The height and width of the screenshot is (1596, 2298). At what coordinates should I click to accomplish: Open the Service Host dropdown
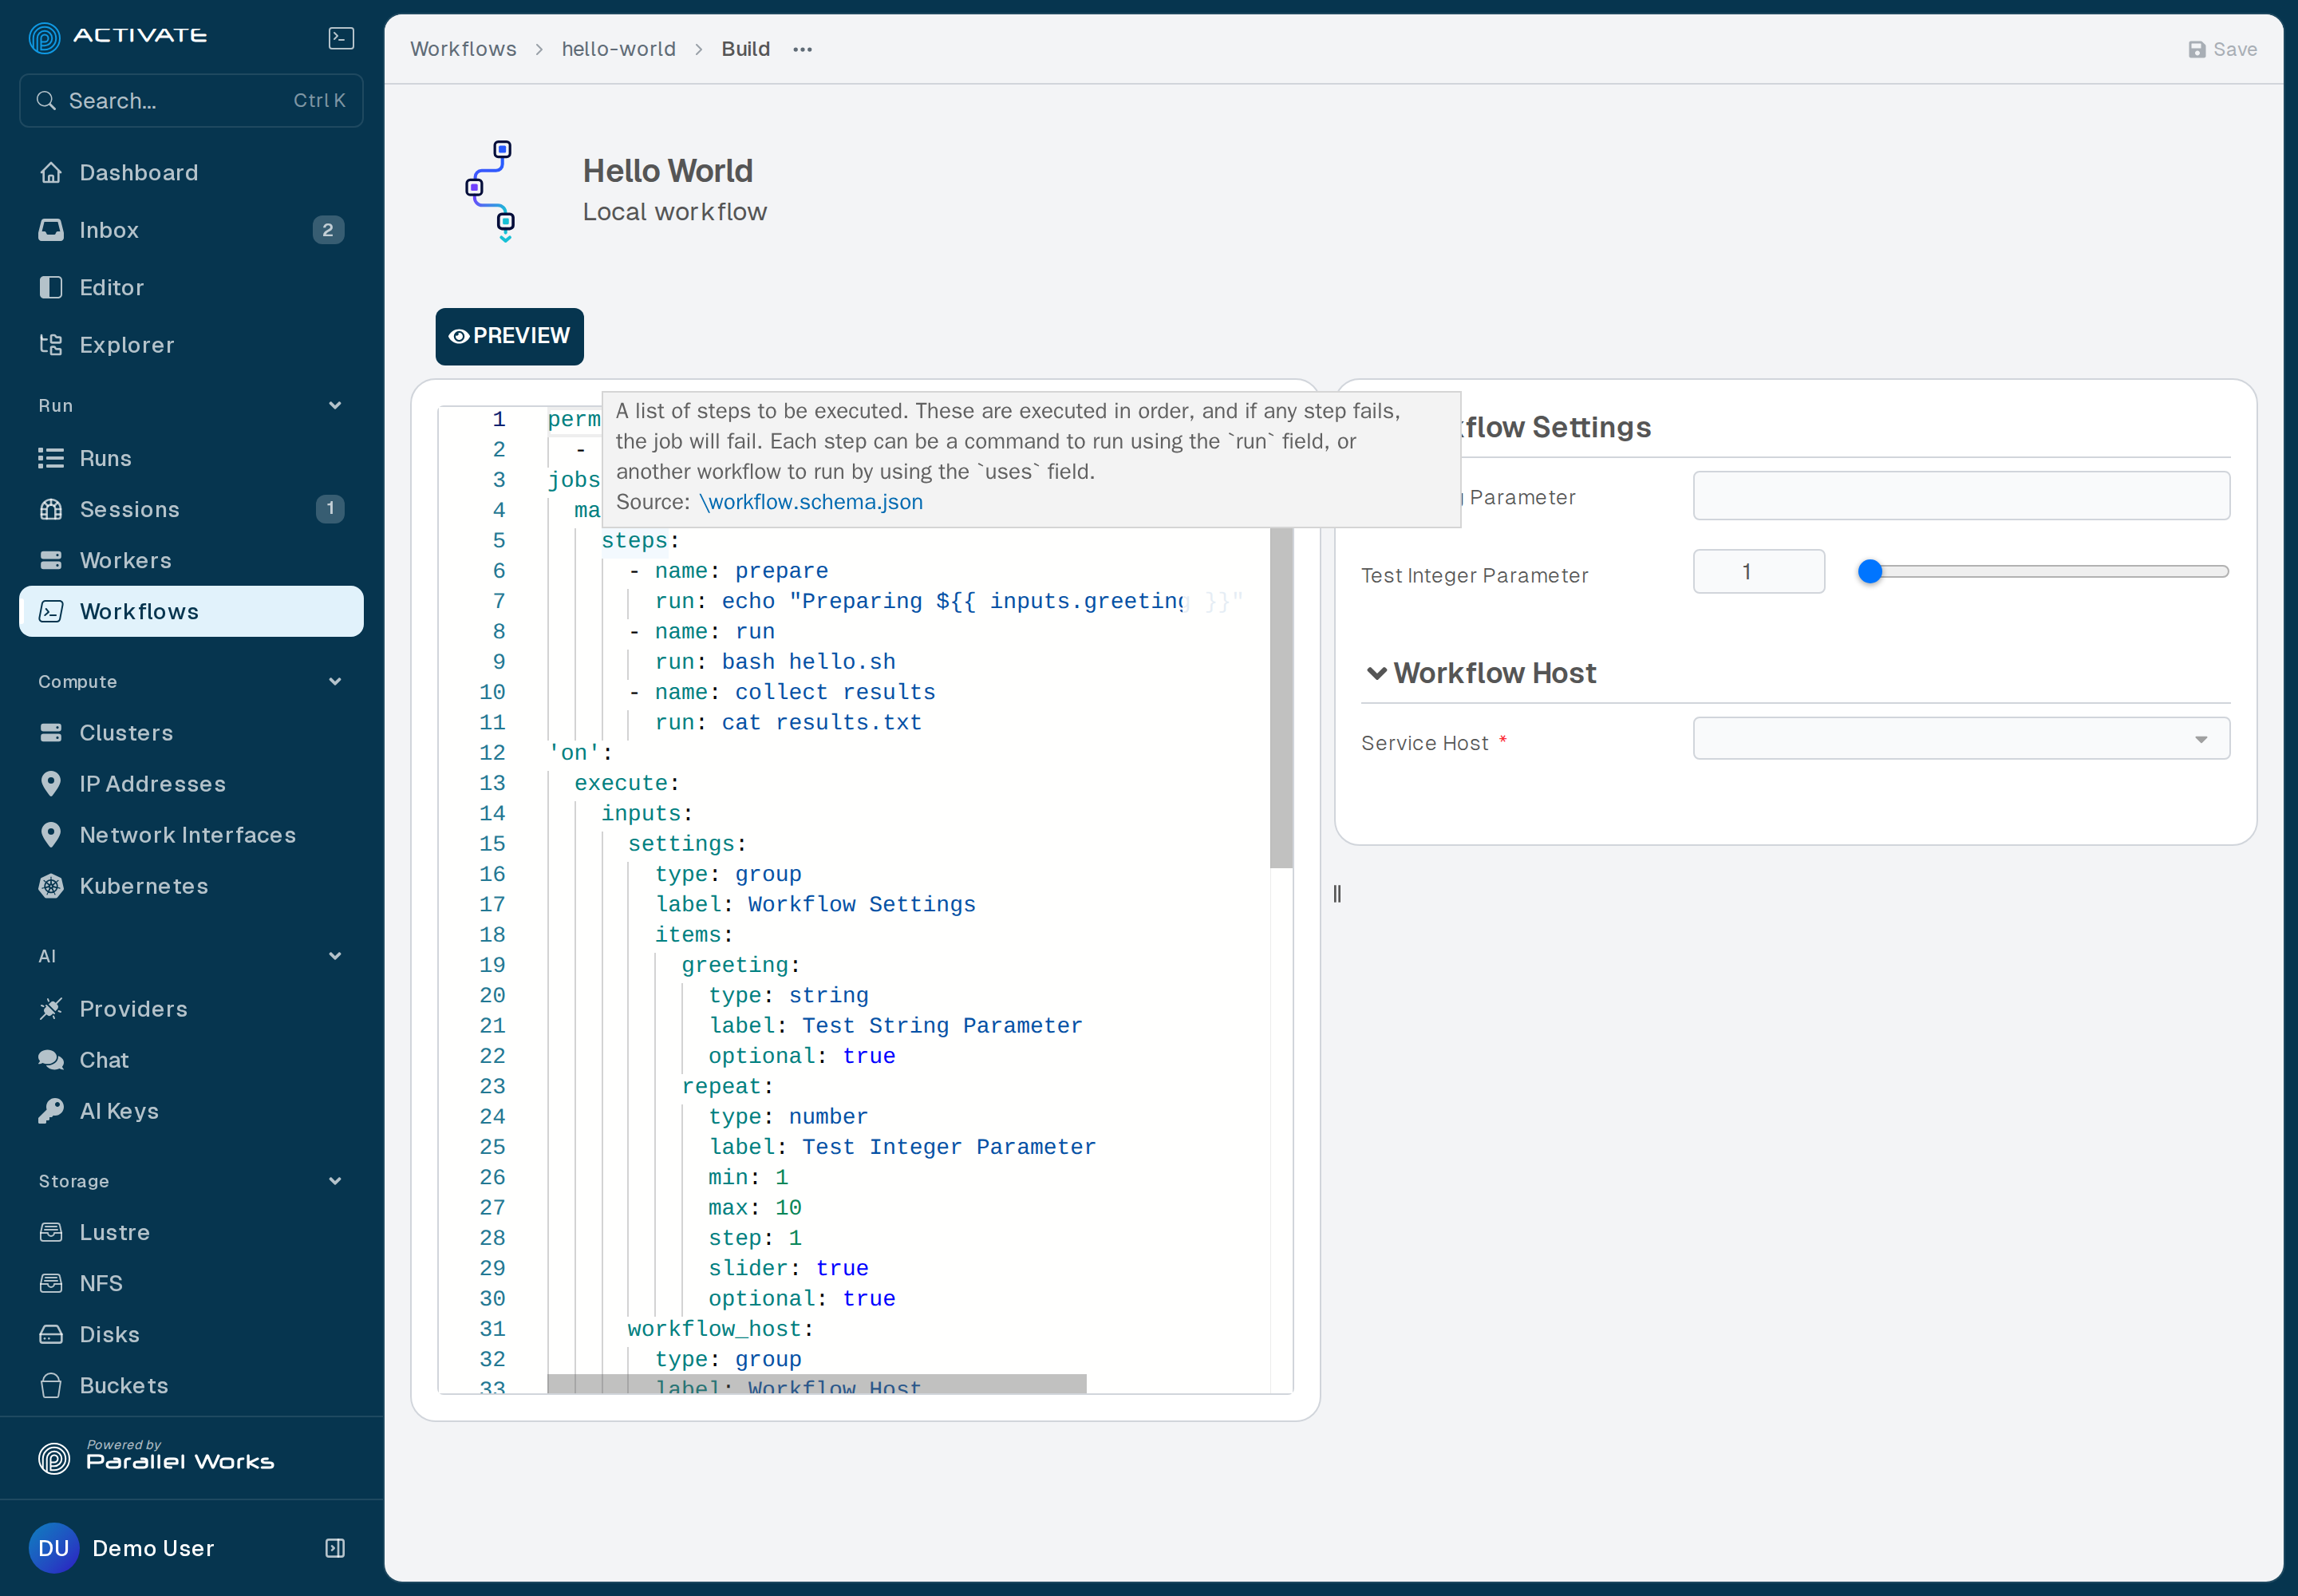pos(1961,739)
